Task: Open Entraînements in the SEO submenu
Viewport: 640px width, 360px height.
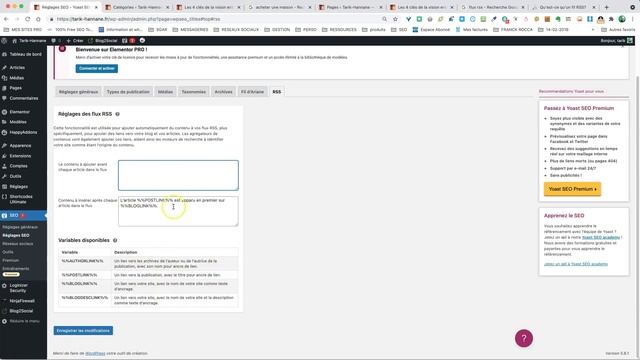Action: (x=16, y=269)
